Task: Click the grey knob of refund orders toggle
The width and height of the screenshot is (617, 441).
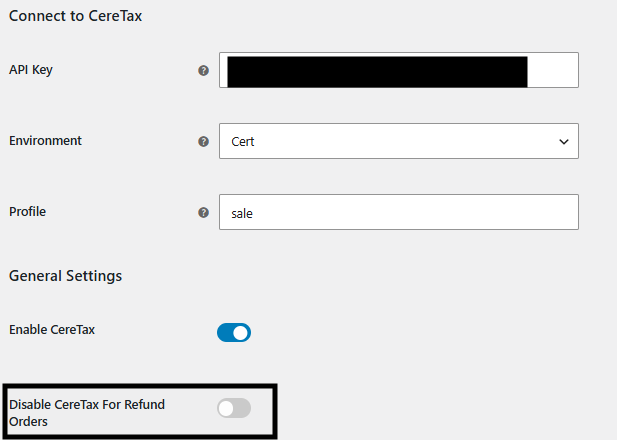Action: (x=226, y=408)
